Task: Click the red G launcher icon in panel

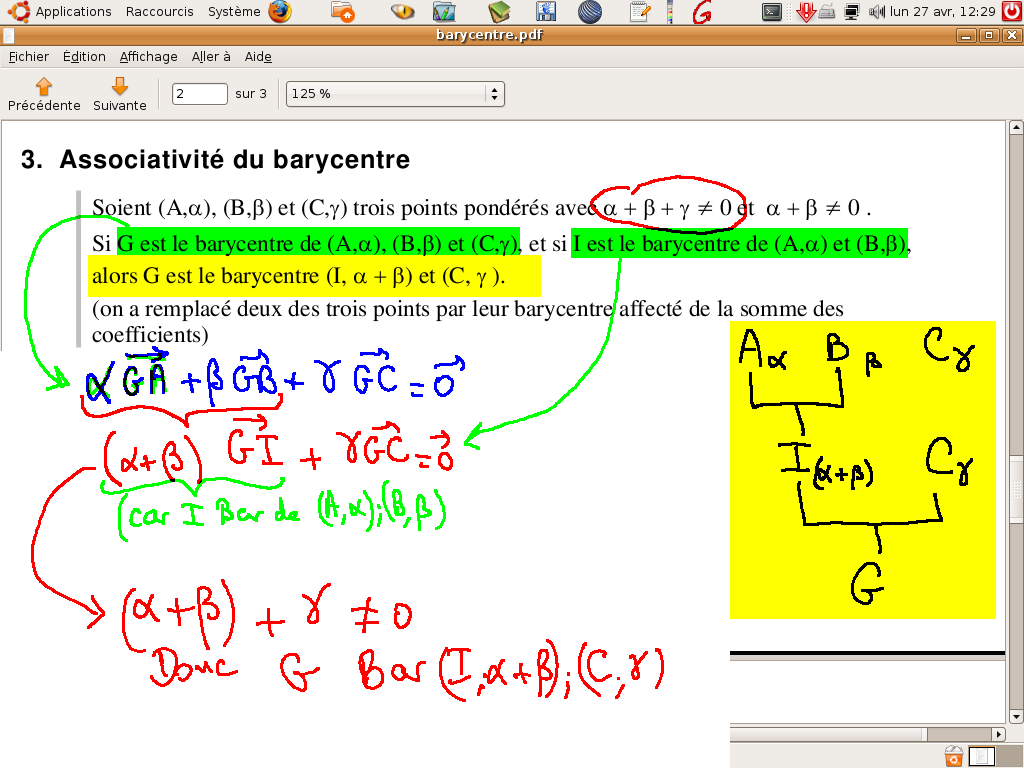Action: pyautogui.click(x=702, y=12)
